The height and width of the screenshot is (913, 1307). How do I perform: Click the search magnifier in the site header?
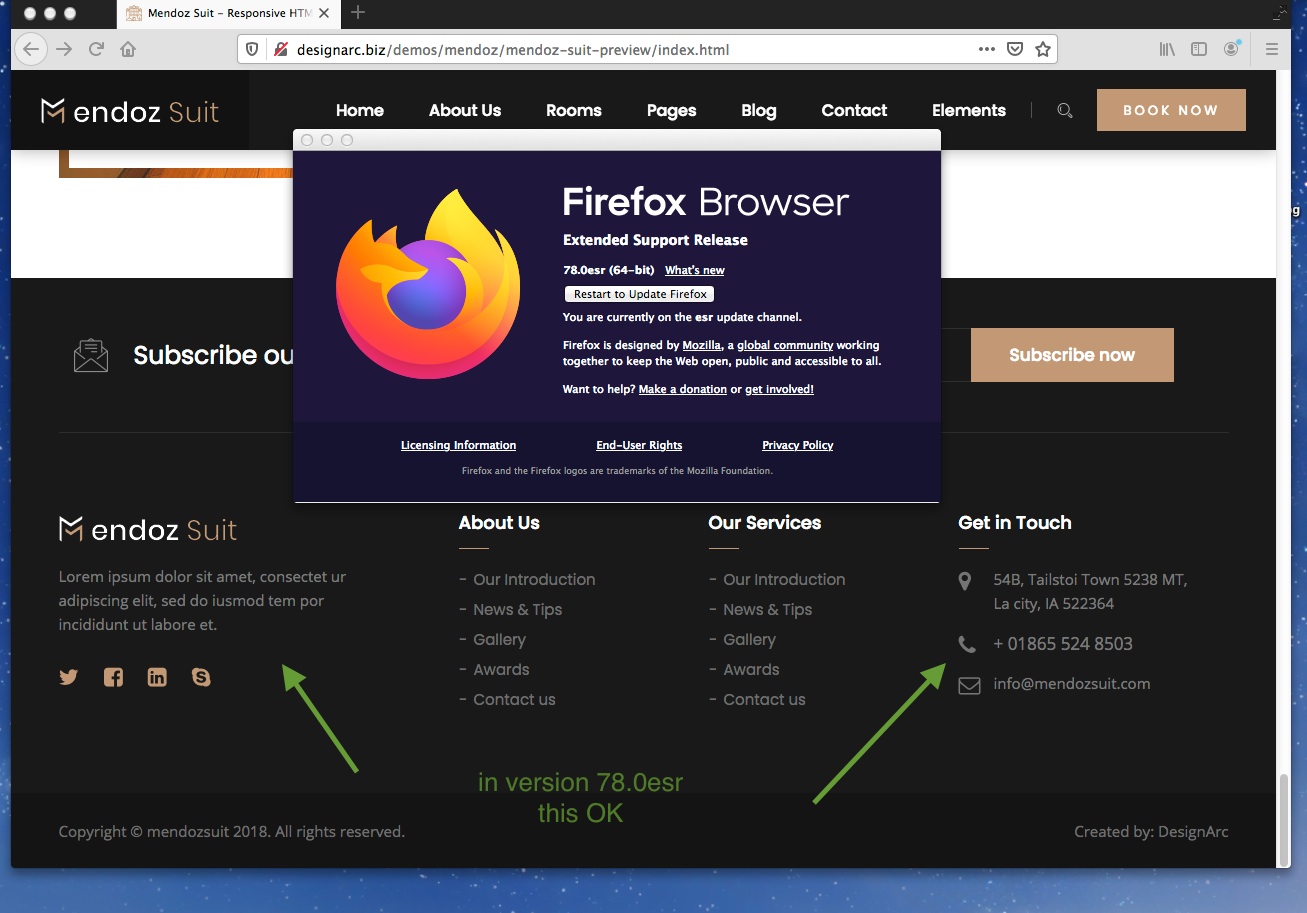pos(1065,111)
